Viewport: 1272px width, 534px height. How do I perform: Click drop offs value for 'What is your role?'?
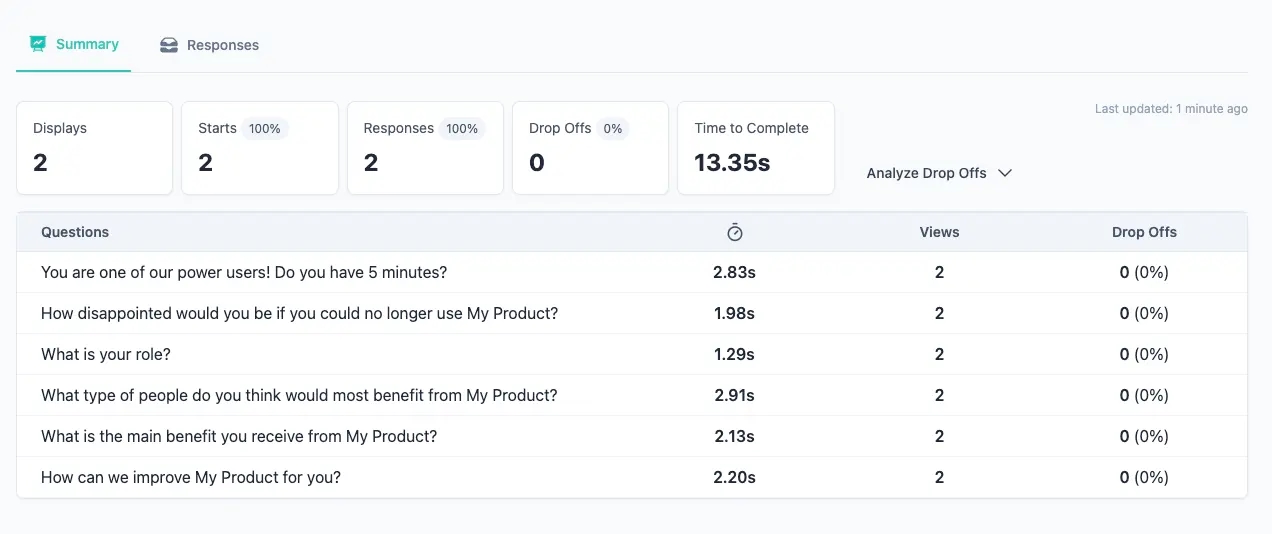tap(1144, 354)
